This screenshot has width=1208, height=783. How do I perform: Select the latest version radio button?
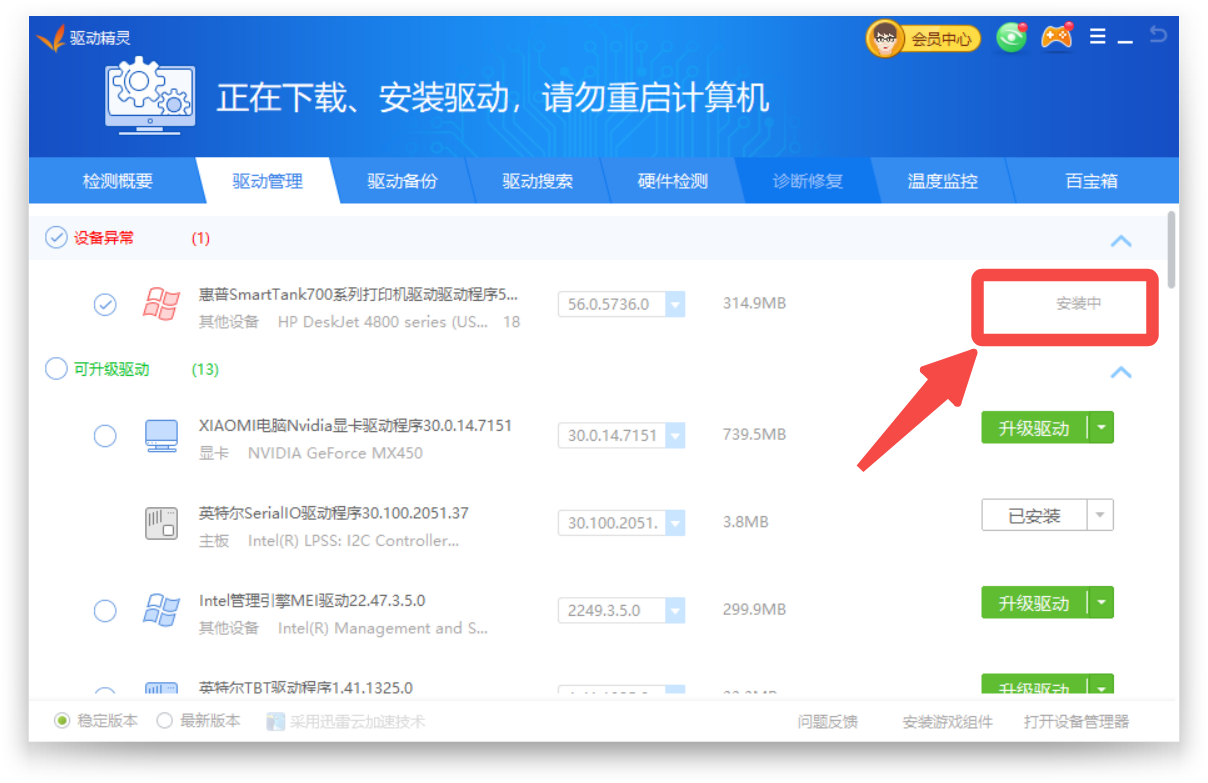tap(165, 720)
